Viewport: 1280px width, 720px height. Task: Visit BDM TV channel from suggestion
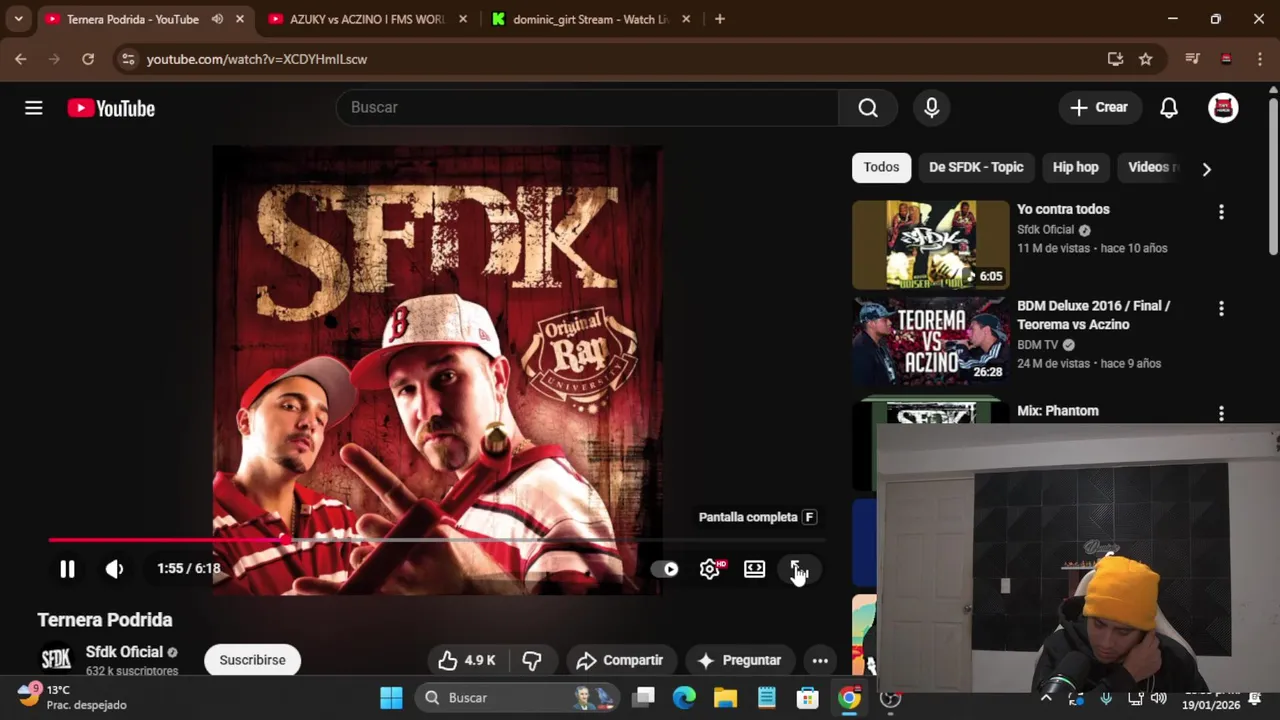point(1038,345)
